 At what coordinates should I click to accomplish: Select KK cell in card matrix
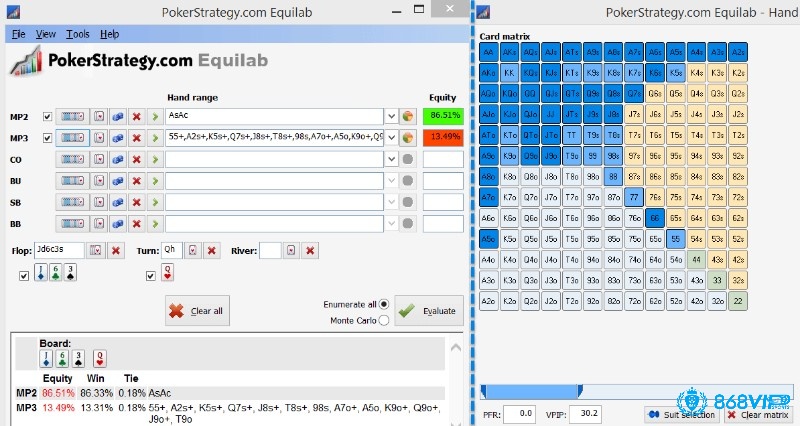[509, 73]
